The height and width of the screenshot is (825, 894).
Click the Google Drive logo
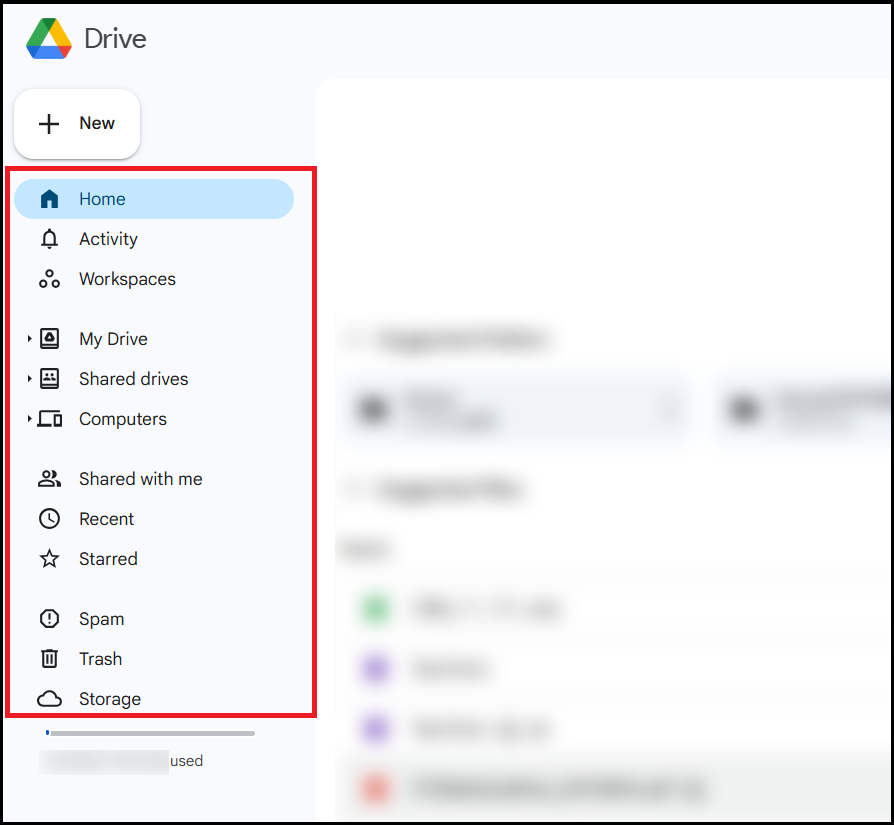(x=48, y=39)
